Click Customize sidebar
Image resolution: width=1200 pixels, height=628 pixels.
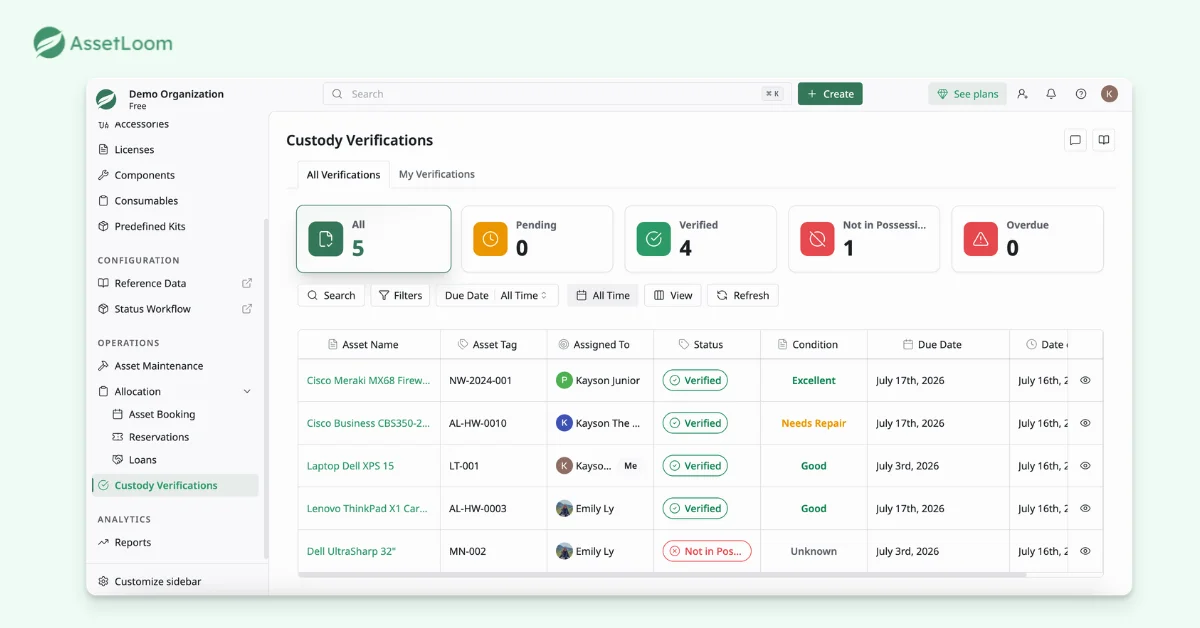(x=149, y=582)
